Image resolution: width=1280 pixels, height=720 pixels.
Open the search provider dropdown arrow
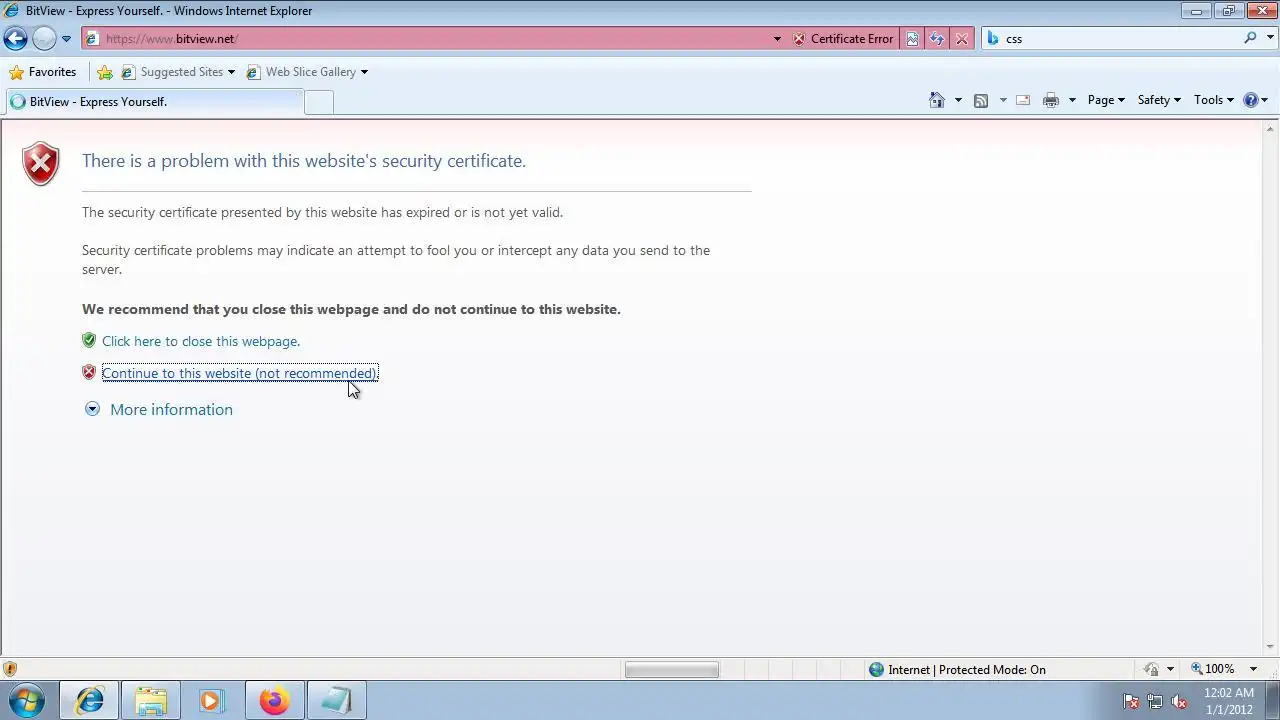tap(1268, 39)
